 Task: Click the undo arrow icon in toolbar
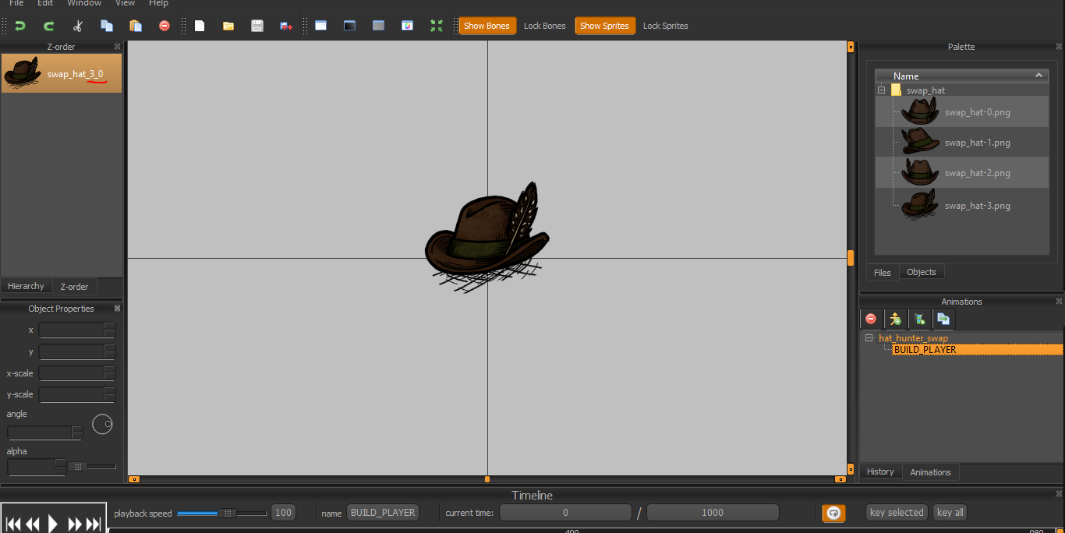(x=20, y=26)
